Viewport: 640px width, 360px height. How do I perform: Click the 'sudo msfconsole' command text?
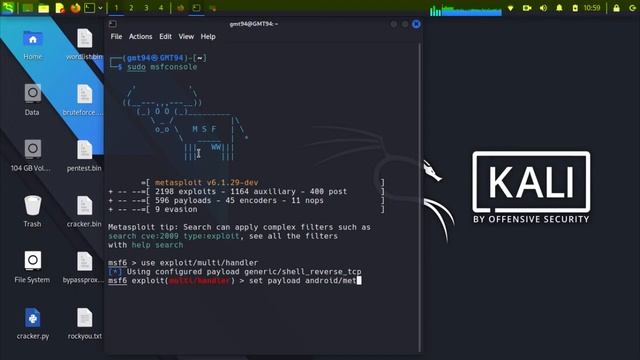[162, 67]
